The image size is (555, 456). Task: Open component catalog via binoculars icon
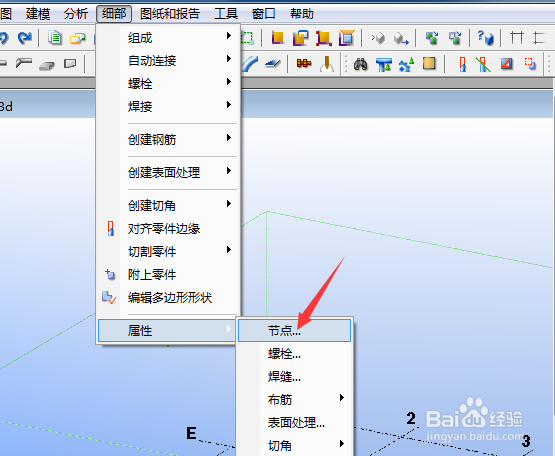pyautogui.click(x=360, y=64)
